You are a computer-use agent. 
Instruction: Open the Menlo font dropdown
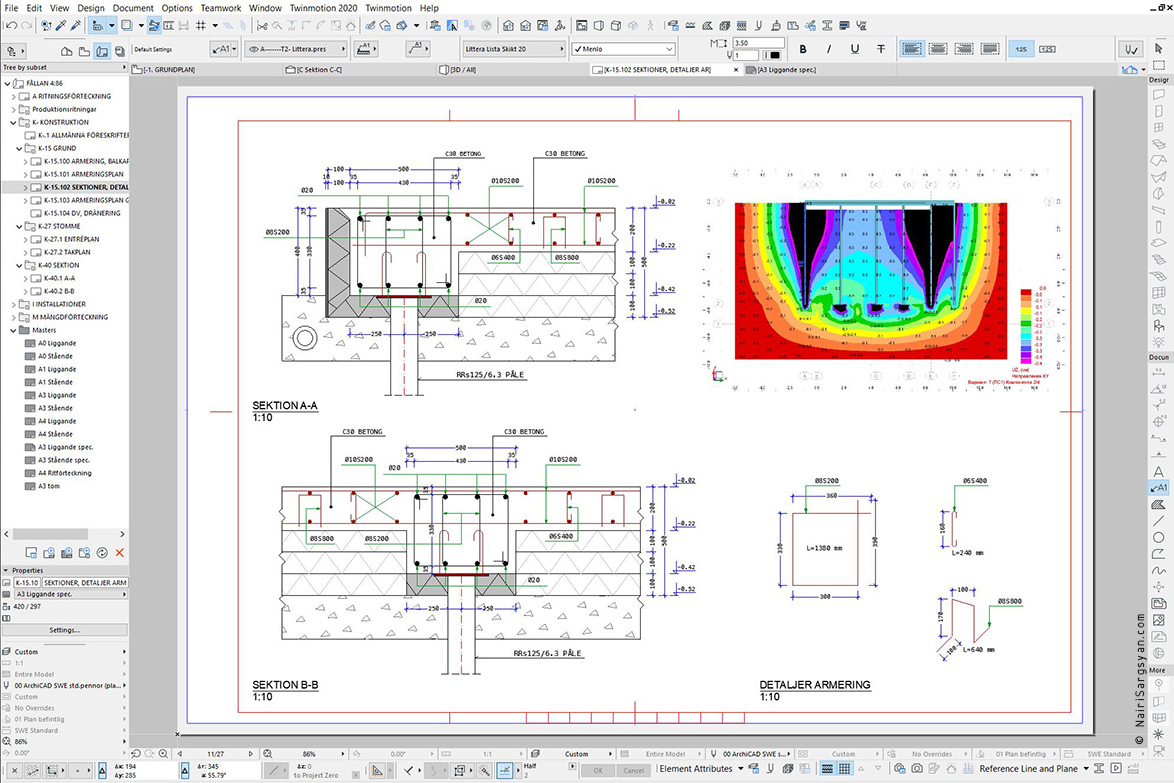tap(624, 49)
